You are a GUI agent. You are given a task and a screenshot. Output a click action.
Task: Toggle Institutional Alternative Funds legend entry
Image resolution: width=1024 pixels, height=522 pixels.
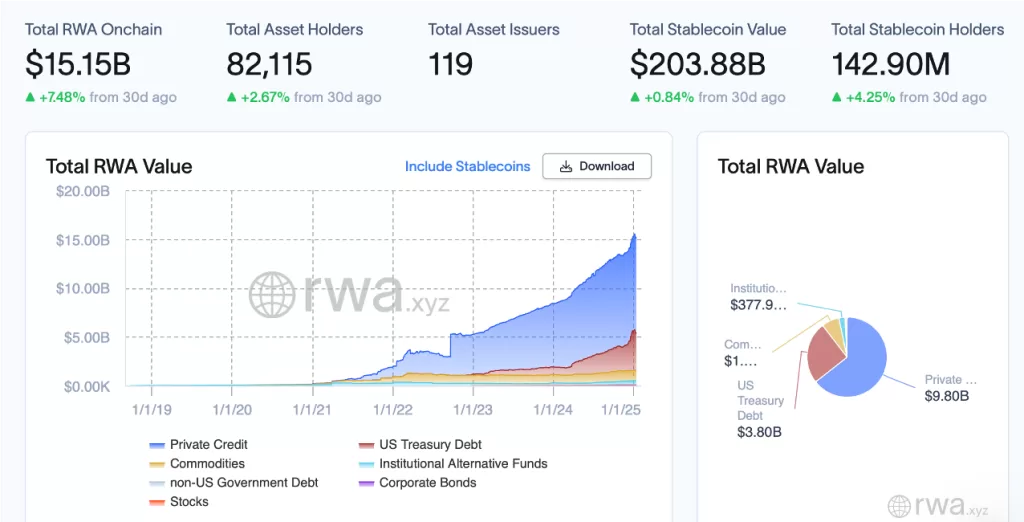452,463
